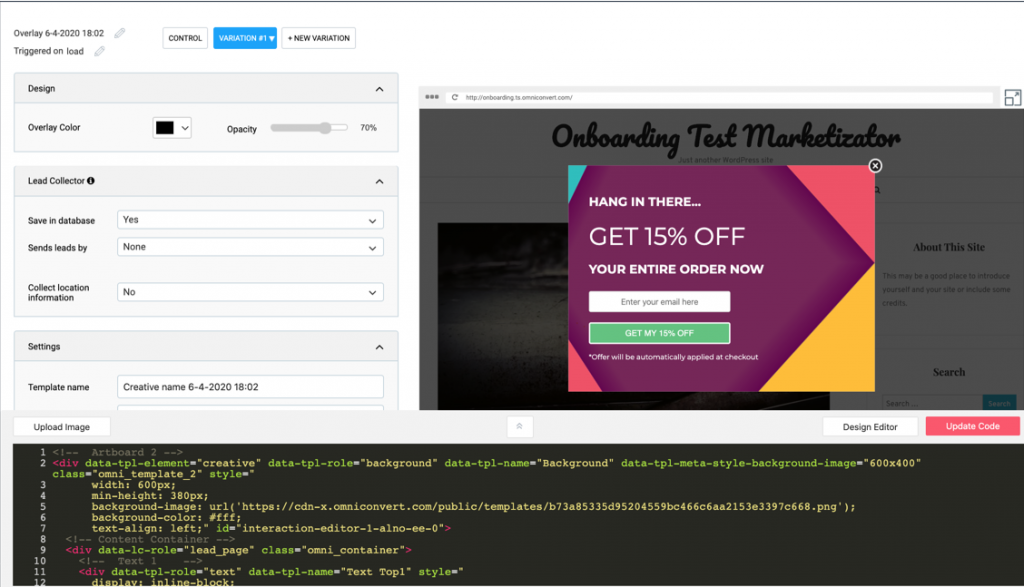Click the Template name input field
Screen dimensions: 1024x587
250,387
